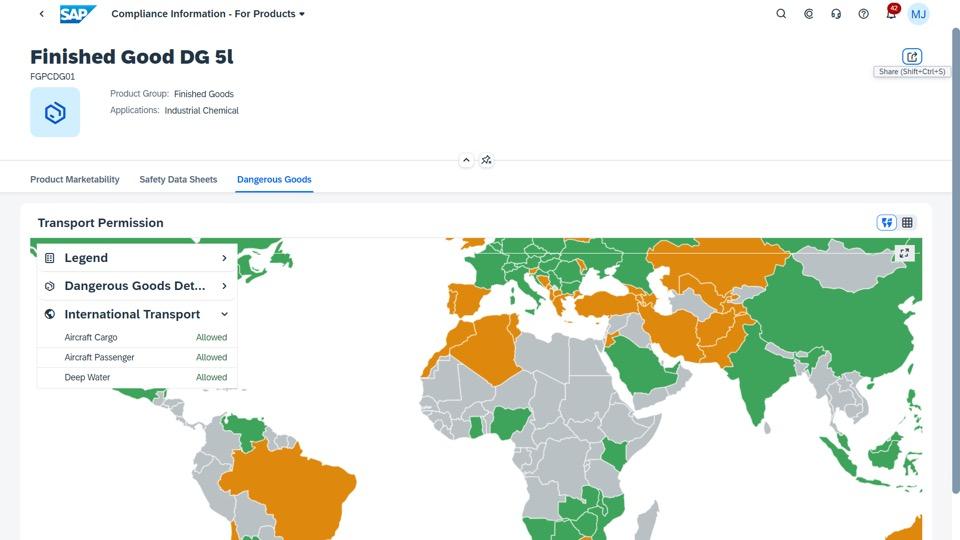Switch to table view toggle
The height and width of the screenshot is (540, 960).
click(x=908, y=223)
